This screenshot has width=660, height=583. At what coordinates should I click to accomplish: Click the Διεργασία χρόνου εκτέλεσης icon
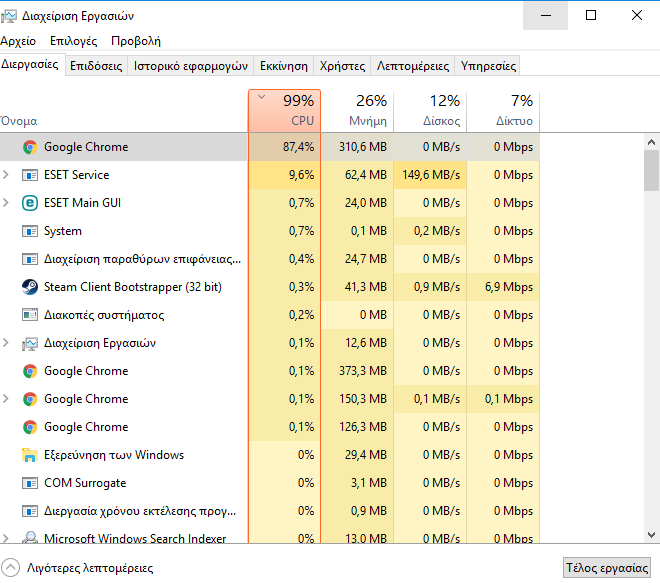30,511
